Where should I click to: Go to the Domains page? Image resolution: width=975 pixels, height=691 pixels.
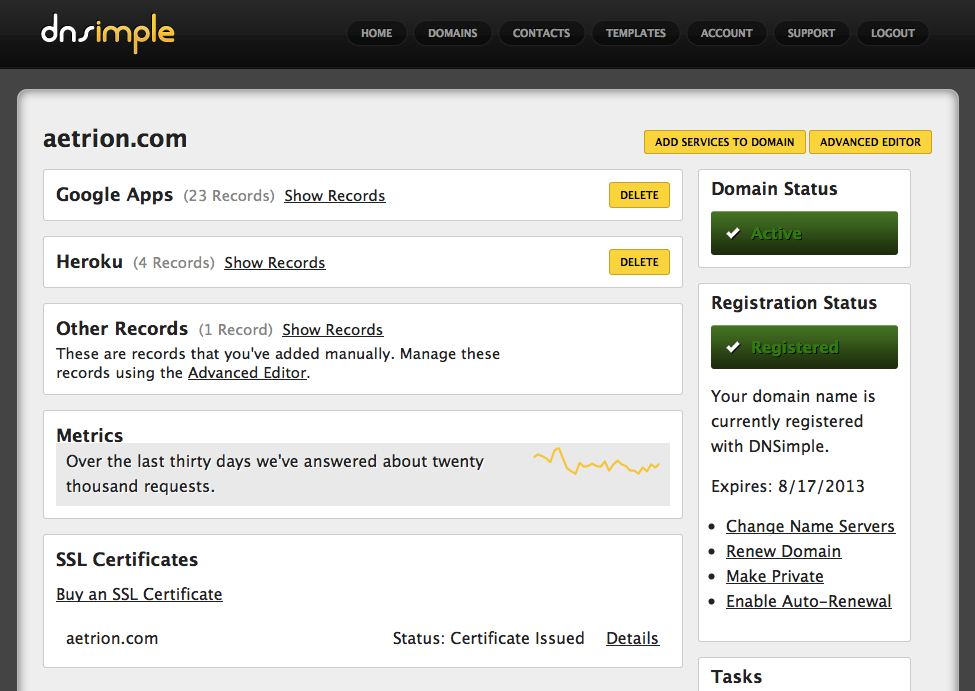click(452, 33)
